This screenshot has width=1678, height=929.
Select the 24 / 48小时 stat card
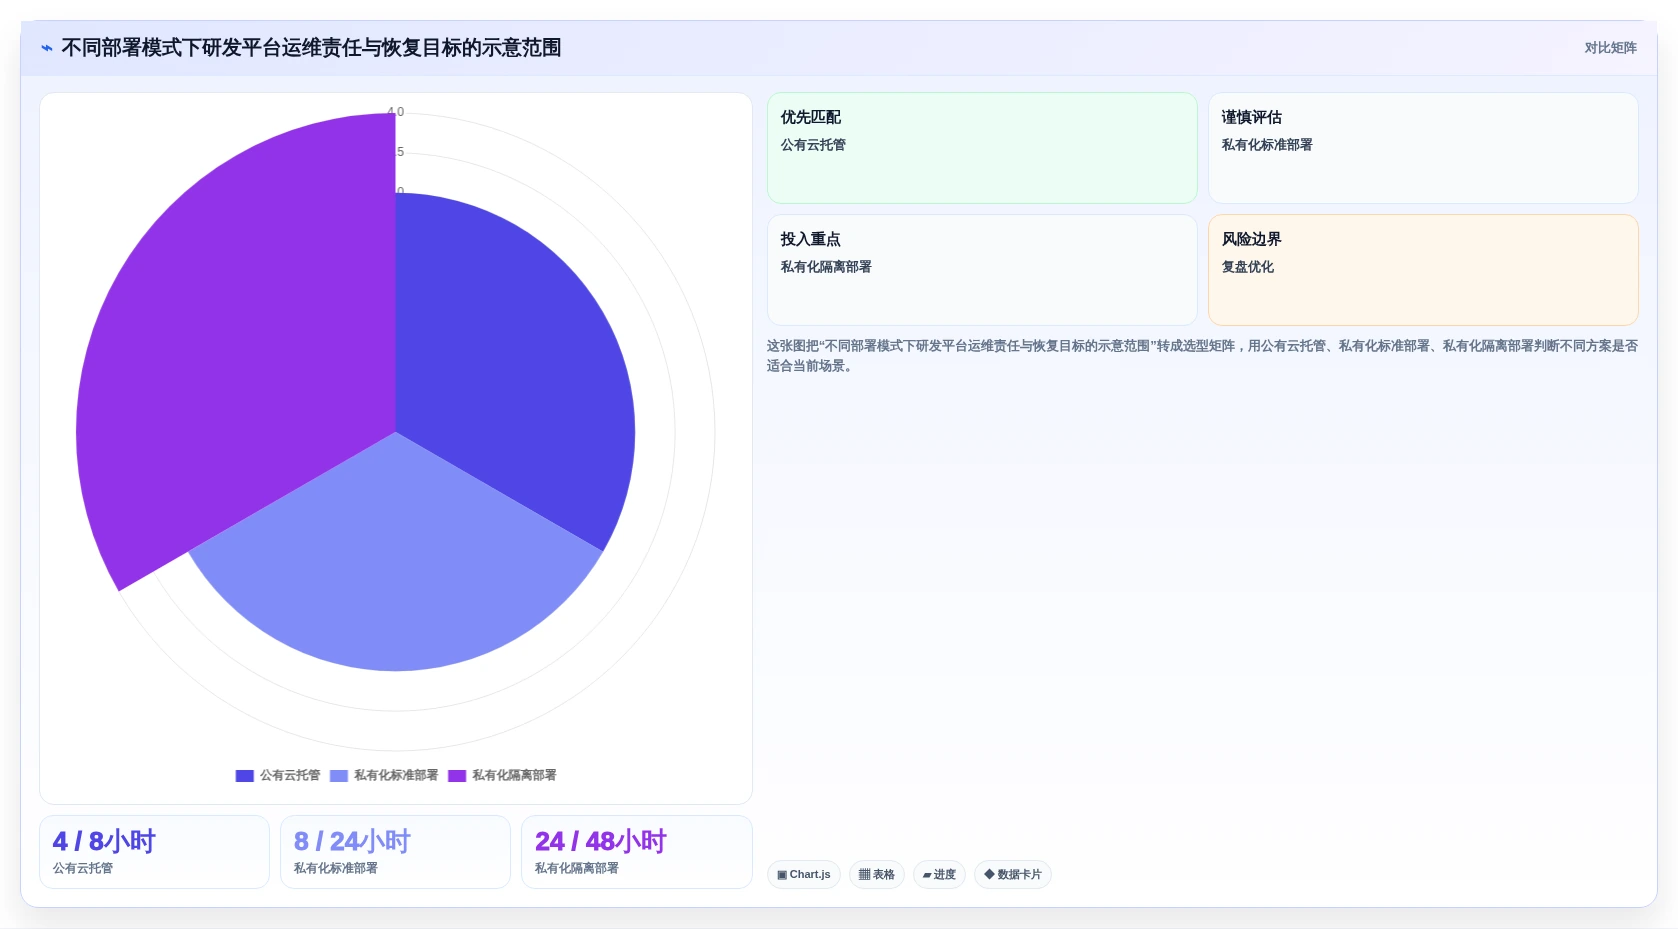click(x=636, y=852)
